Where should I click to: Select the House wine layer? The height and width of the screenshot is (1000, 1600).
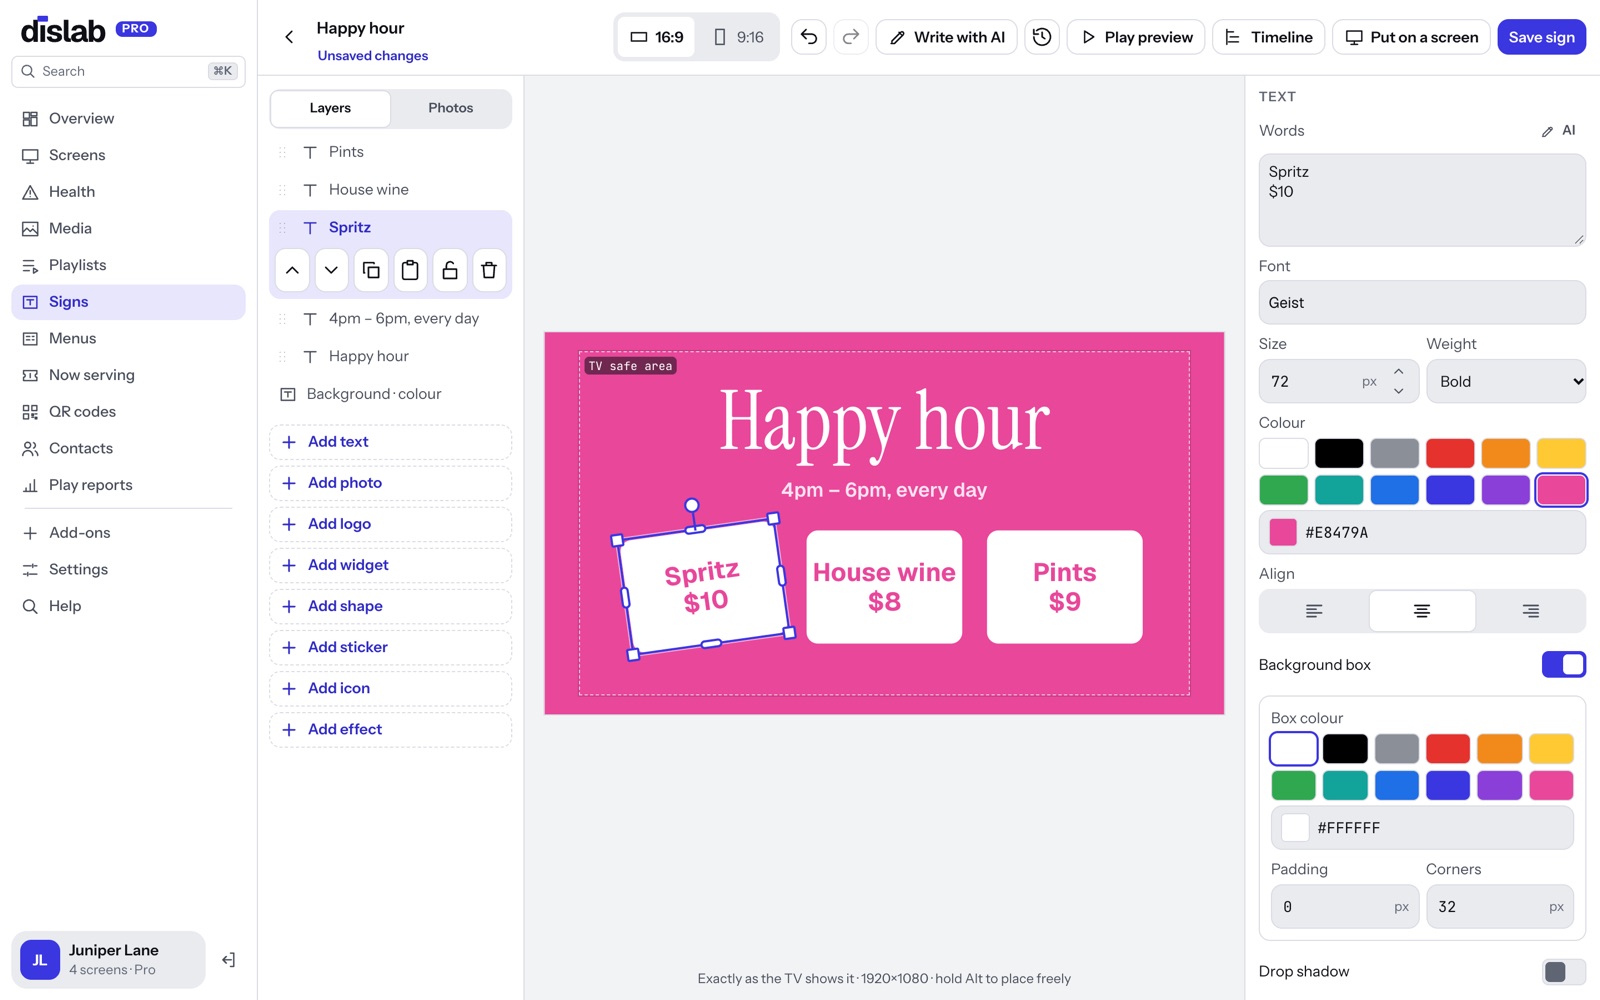click(390, 190)
